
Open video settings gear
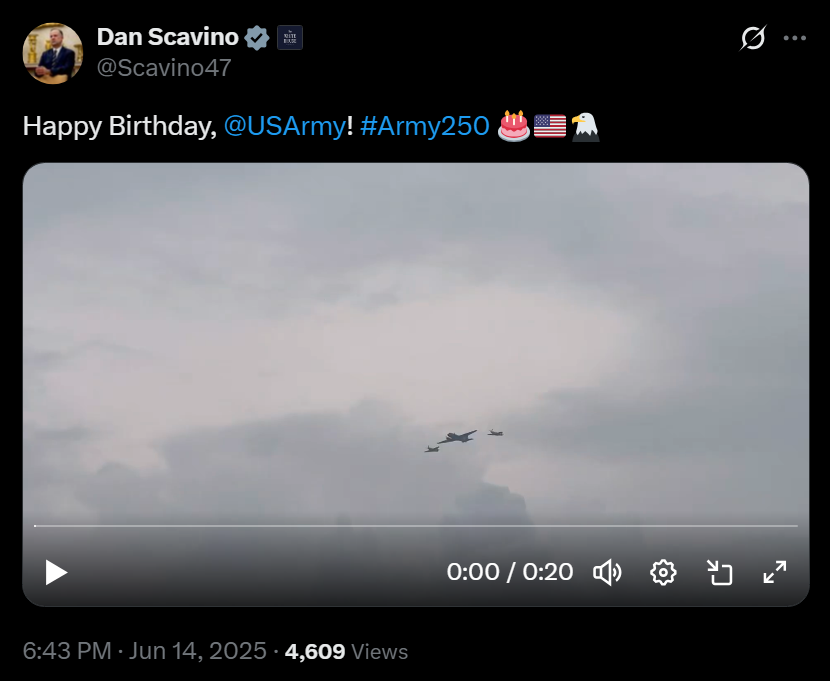coord(663,572)
